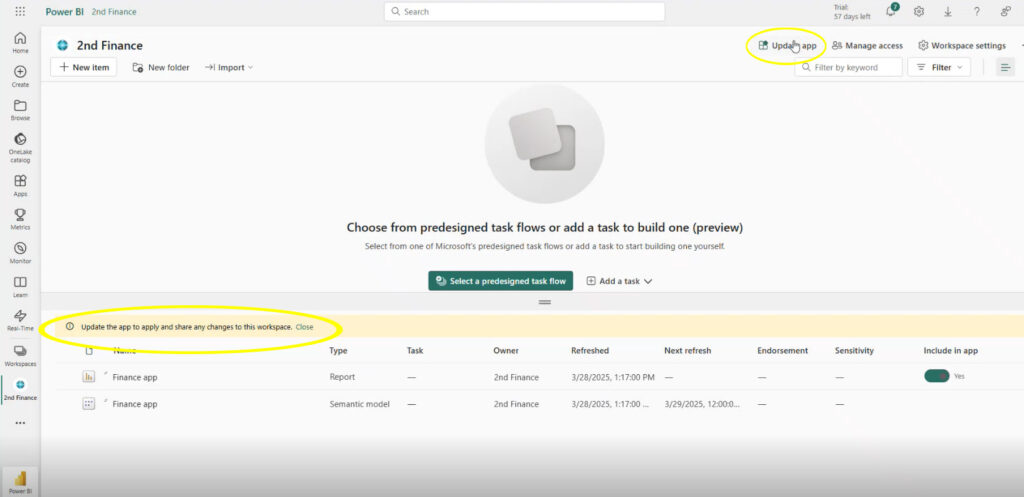Image resolution: width=1024 pixels, height=497 pixels.
Task: Click Update app button
Action: click(787, 46)
